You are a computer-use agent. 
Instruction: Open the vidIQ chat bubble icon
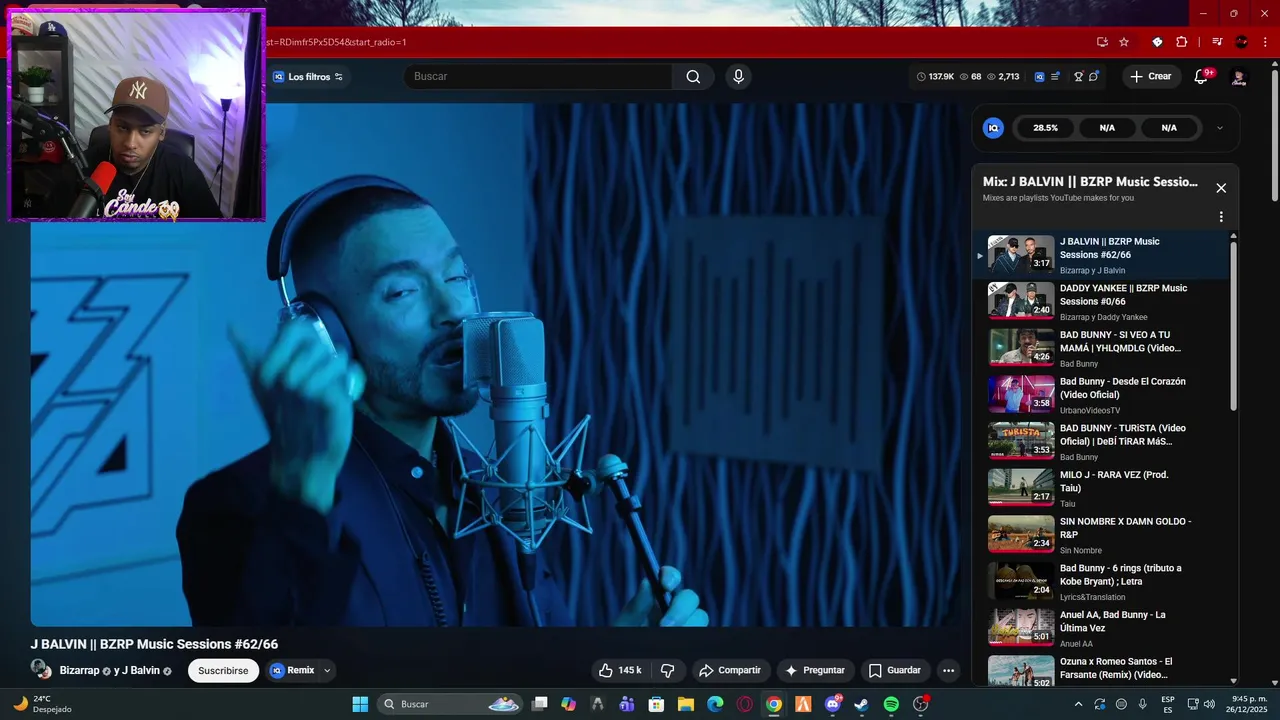[1094, 77]
